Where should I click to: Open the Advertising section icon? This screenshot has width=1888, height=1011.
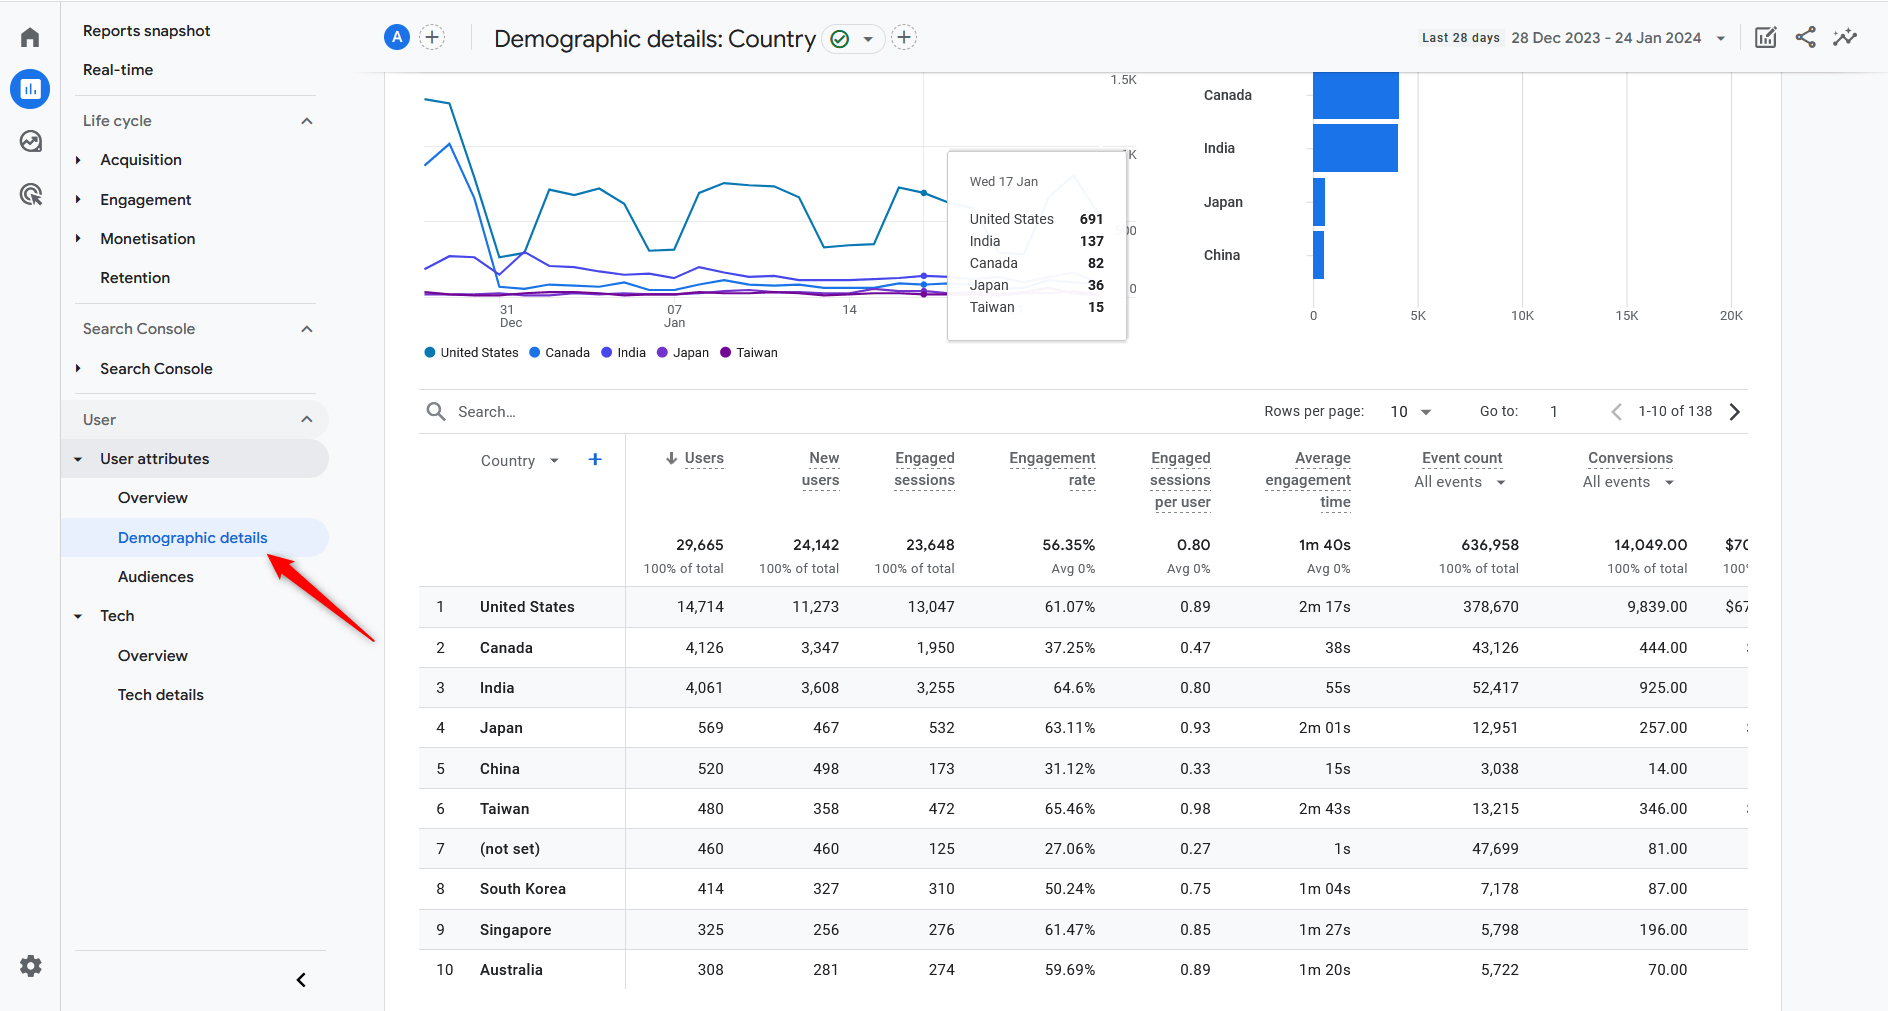point(29,193)
